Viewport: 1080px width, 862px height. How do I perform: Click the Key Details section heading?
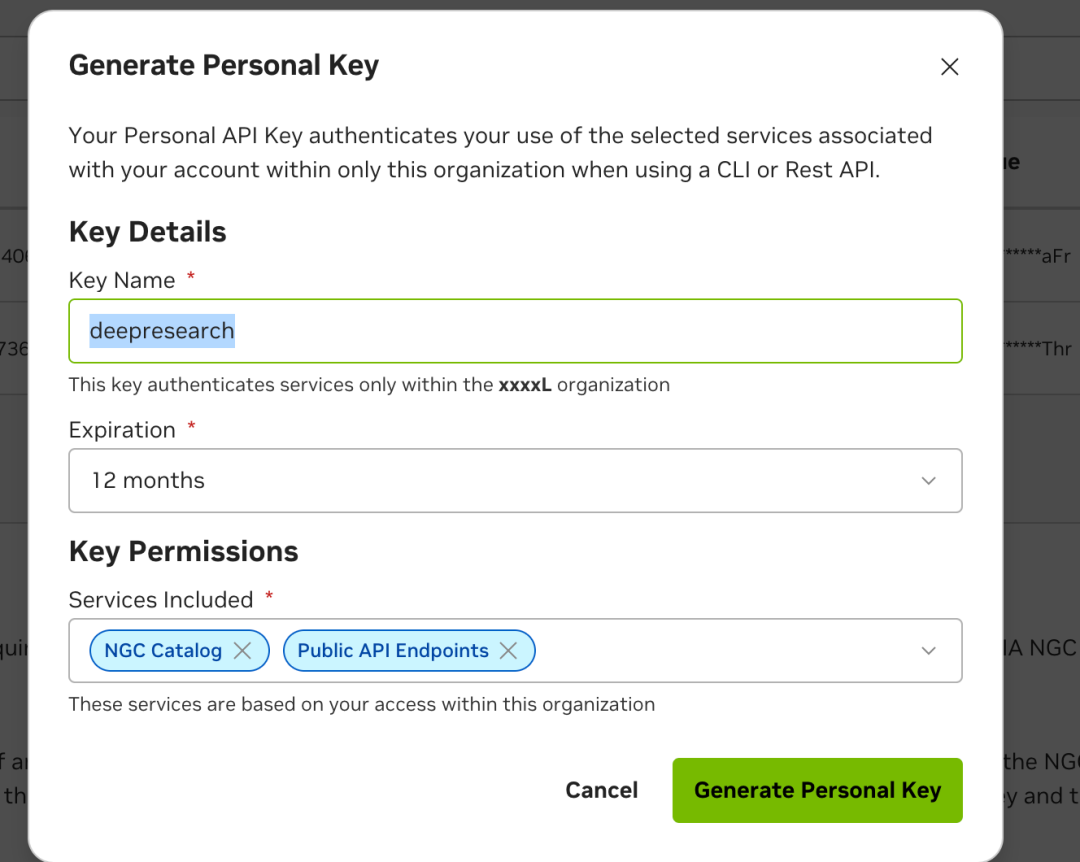click(147, 231)
